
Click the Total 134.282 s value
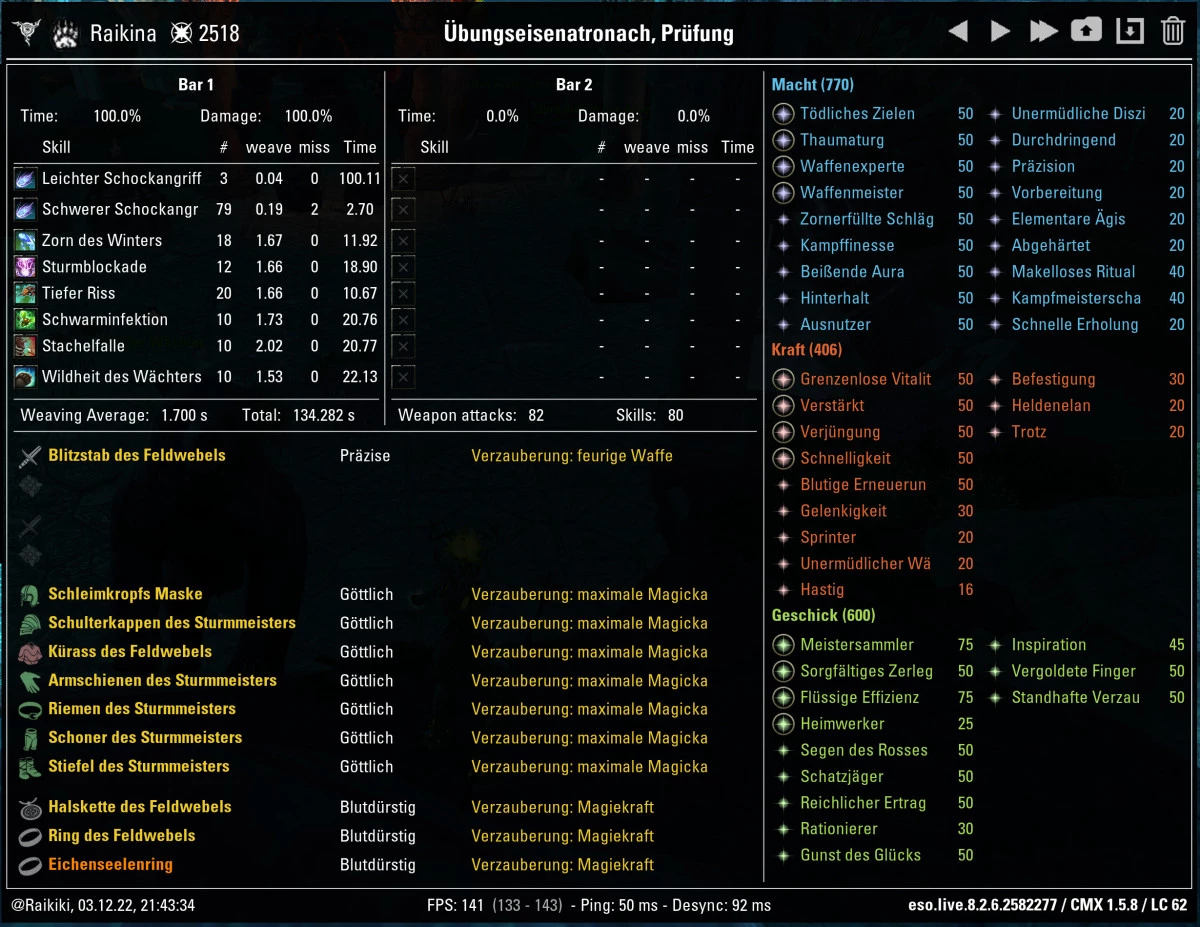(x=324, y=415)
